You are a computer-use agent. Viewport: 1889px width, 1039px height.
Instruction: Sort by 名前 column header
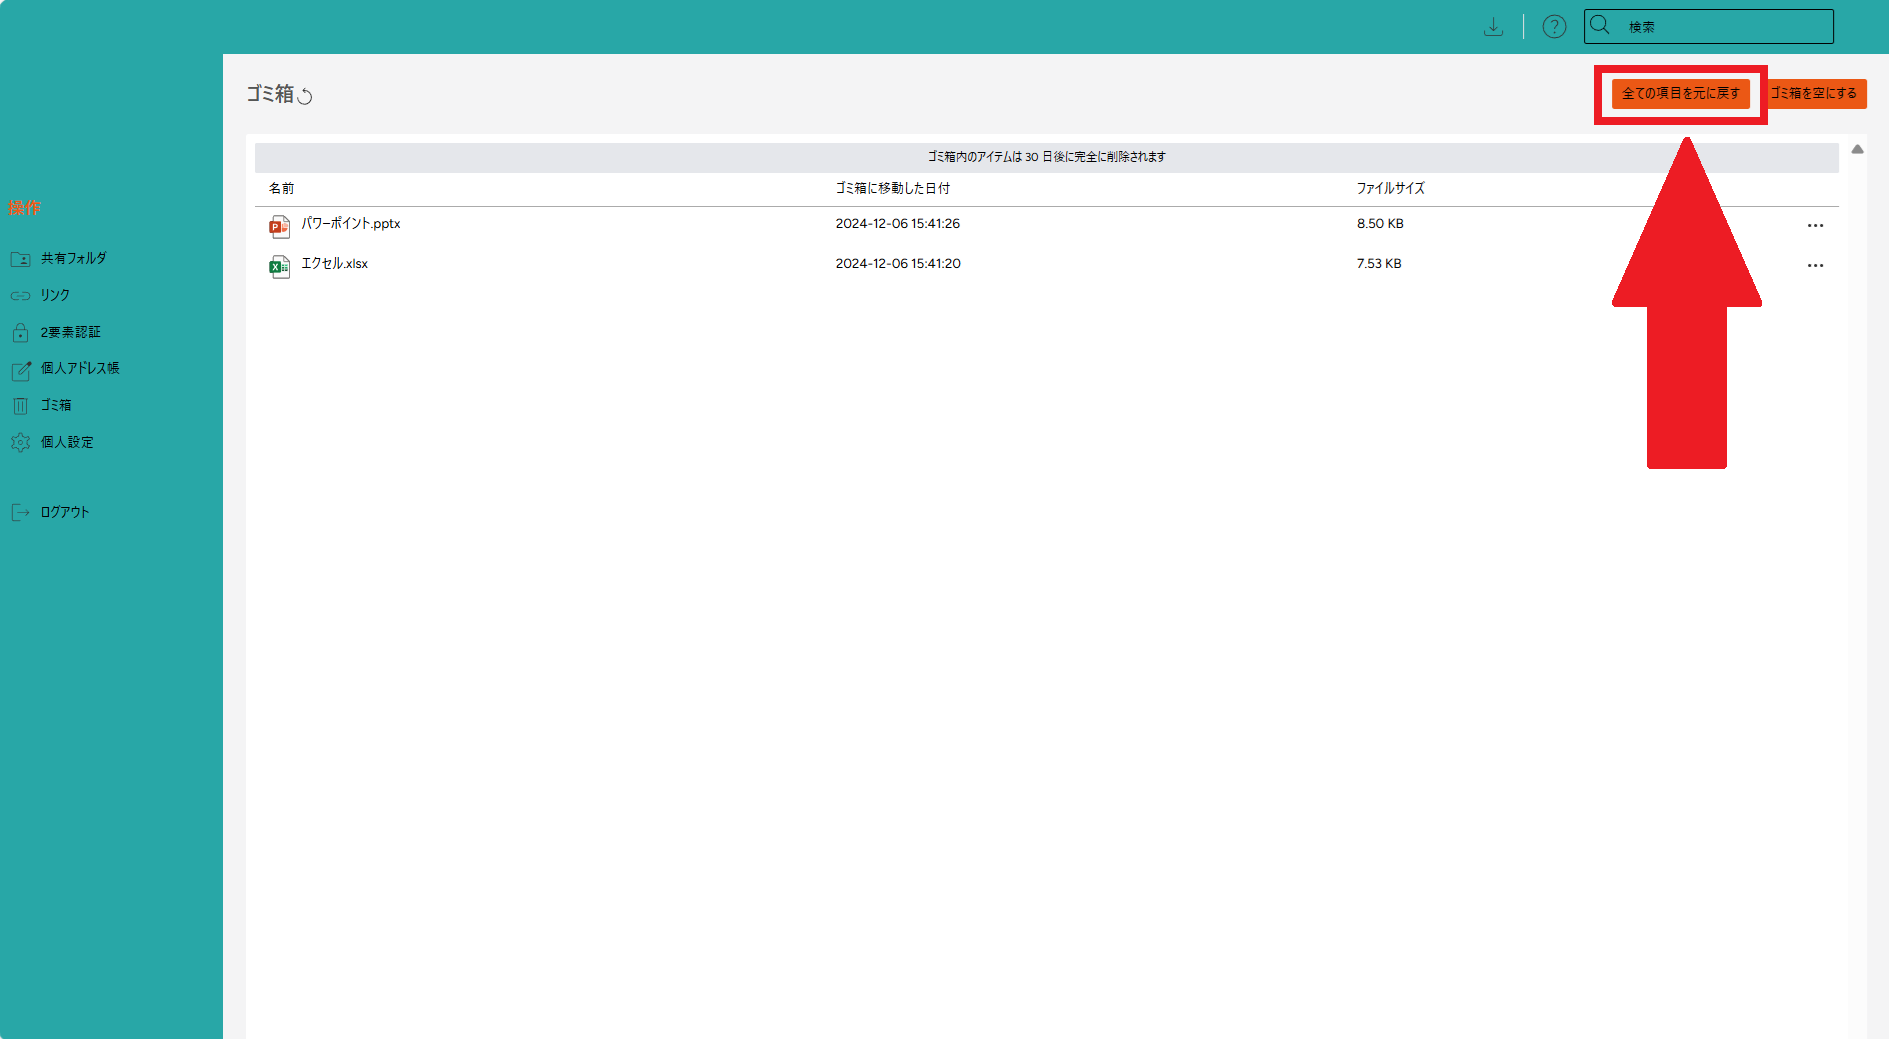click(x=281, y=188)
